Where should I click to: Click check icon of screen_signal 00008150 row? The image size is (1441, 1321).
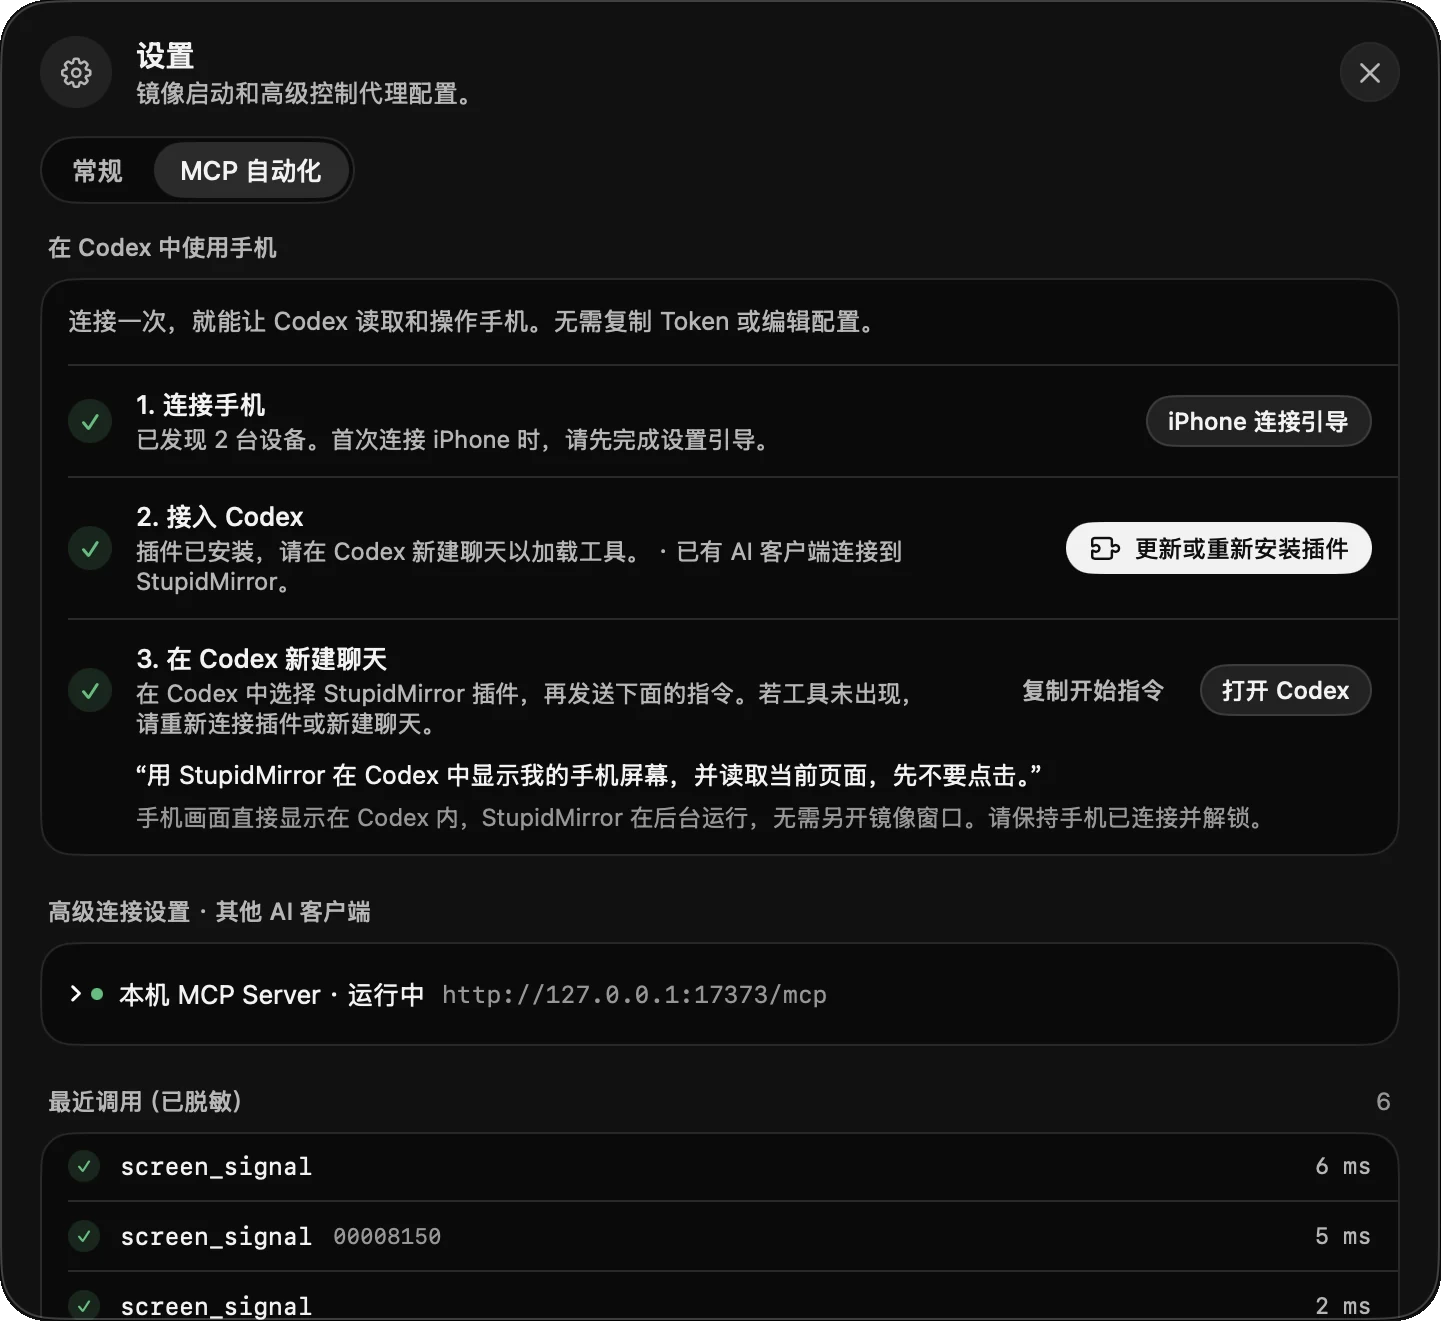pyautogui.click(x=84, y=1236)
